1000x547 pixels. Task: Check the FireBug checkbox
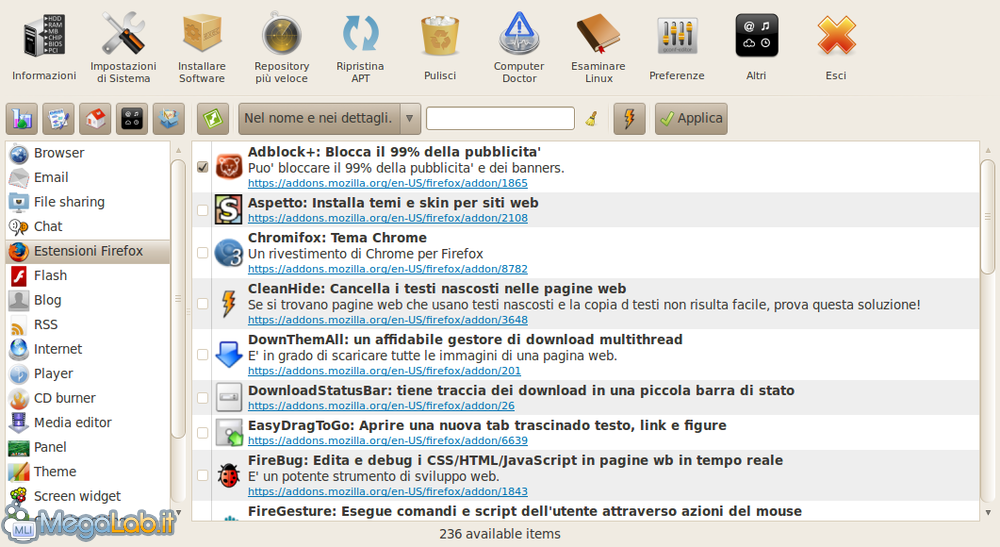pos(203,476)
